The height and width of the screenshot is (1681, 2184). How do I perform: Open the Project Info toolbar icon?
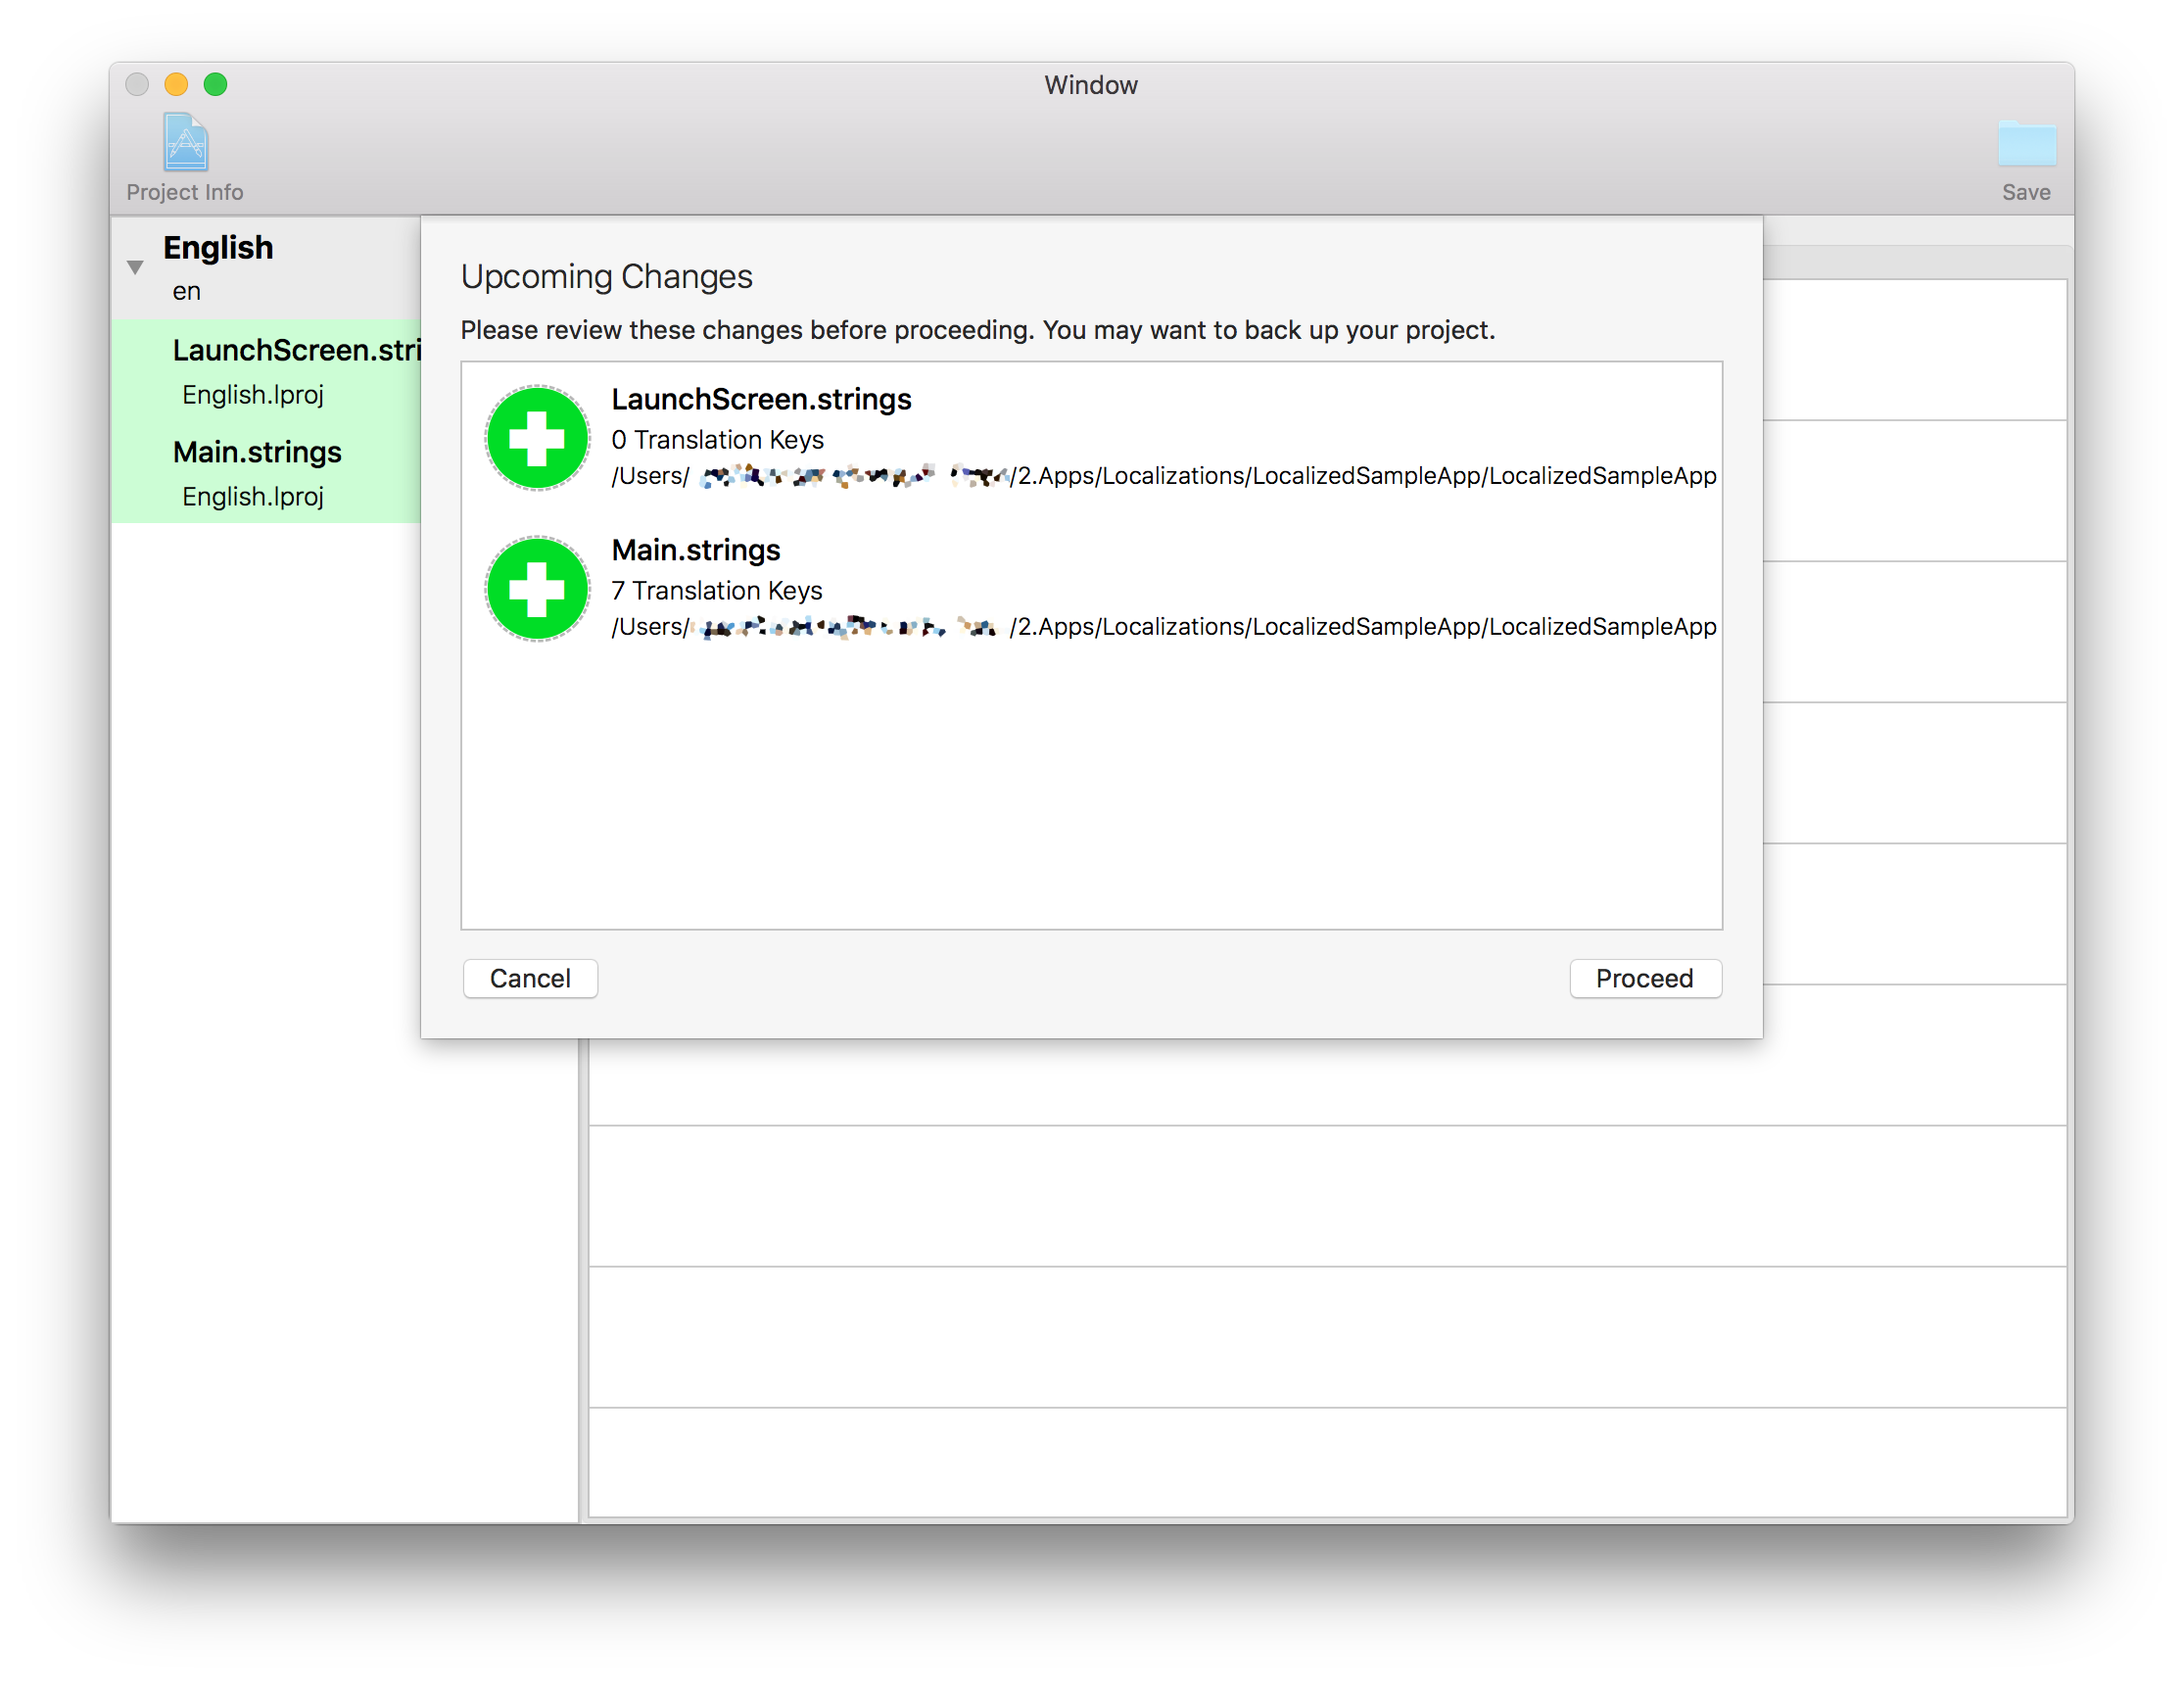coord(185,143)
